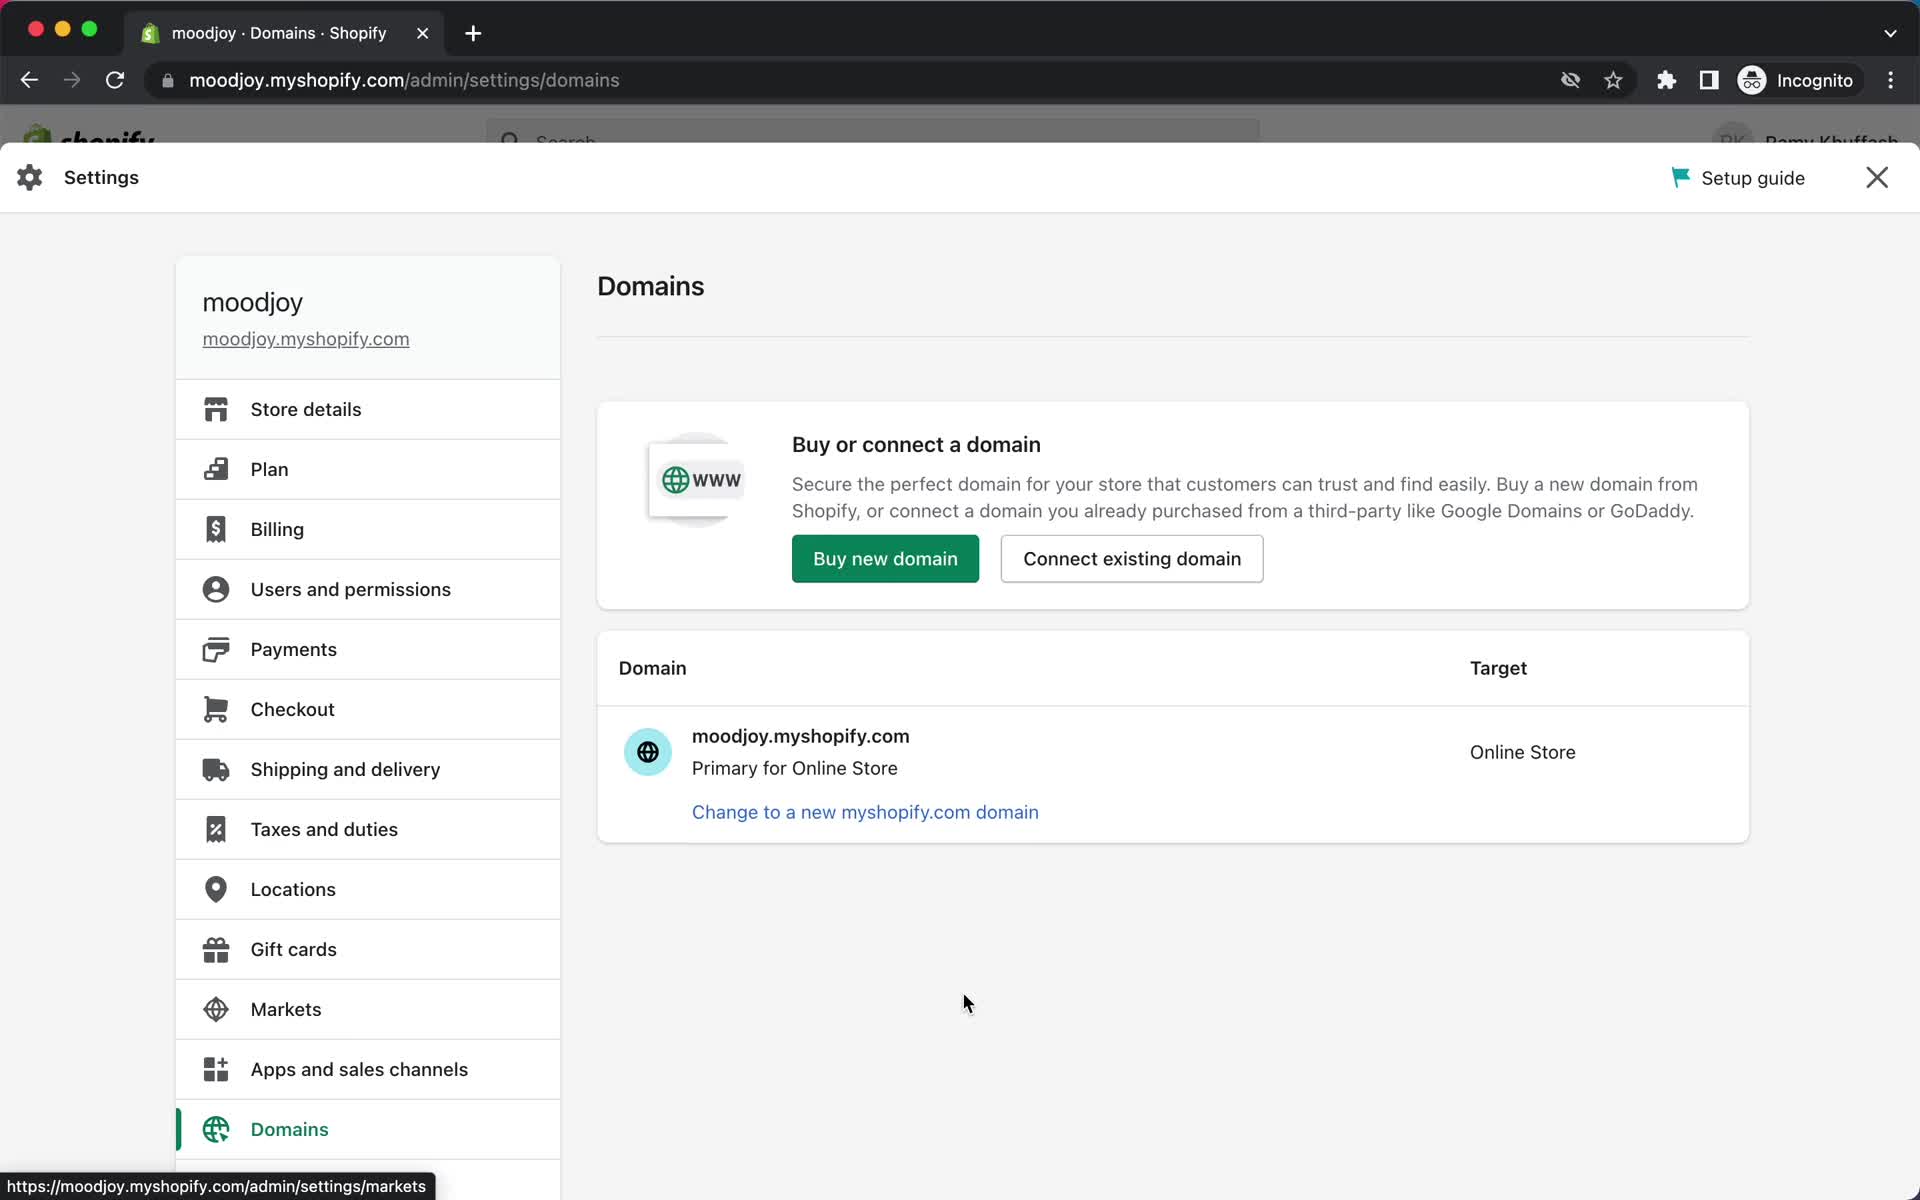Click the Billing icon in sidebar
The width and height of the screenshot is (1920, 1200).
tap(216, 528)
